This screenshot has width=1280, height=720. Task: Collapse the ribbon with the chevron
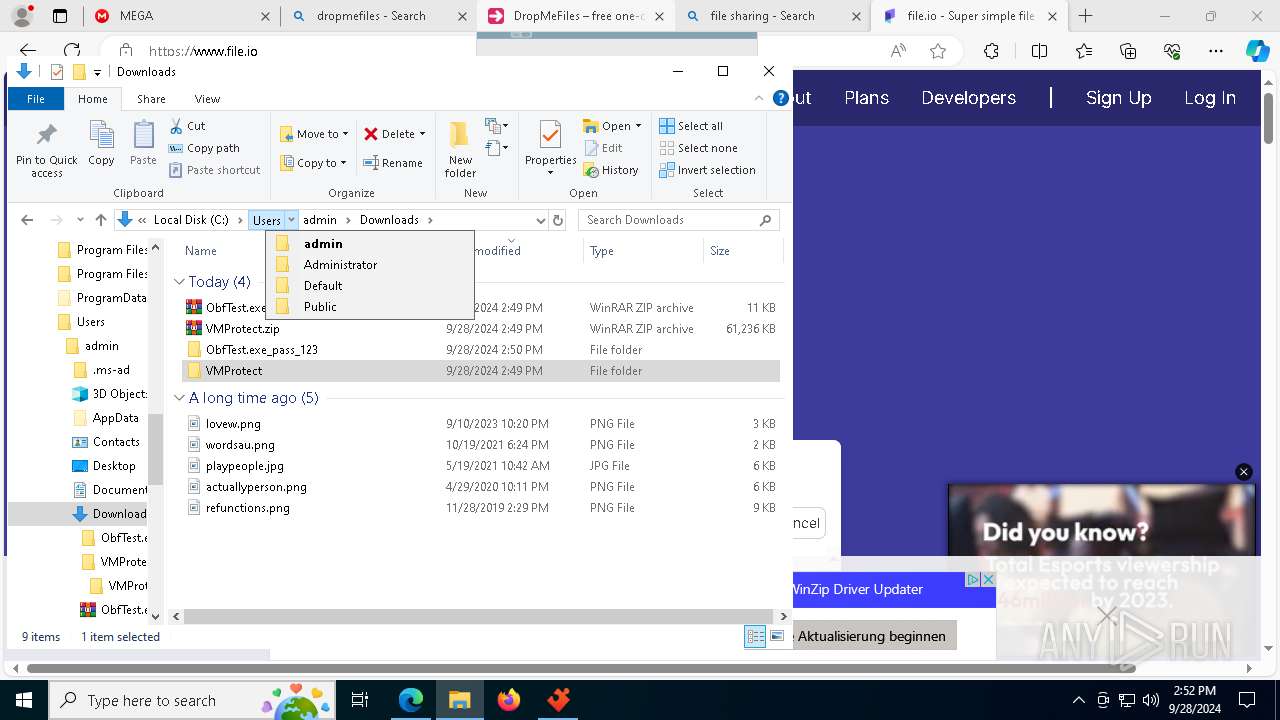(x=759, y=98)
